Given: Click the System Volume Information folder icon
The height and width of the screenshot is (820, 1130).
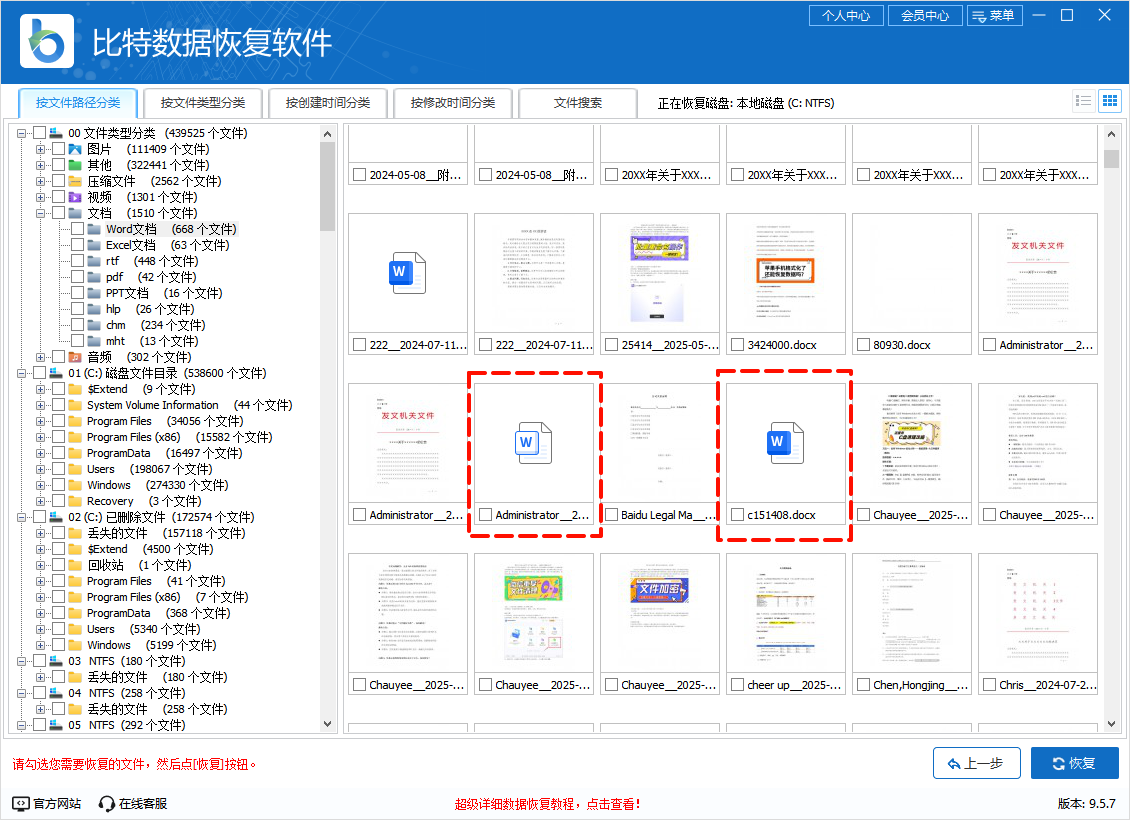Looking at the screenshot, I should coord(75,406).
